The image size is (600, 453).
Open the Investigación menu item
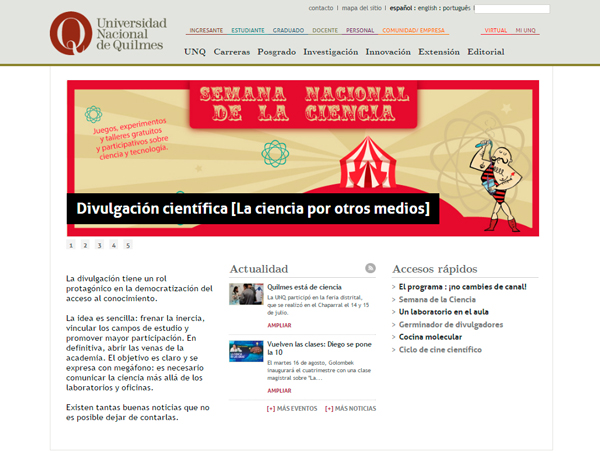tap(331, 52)
